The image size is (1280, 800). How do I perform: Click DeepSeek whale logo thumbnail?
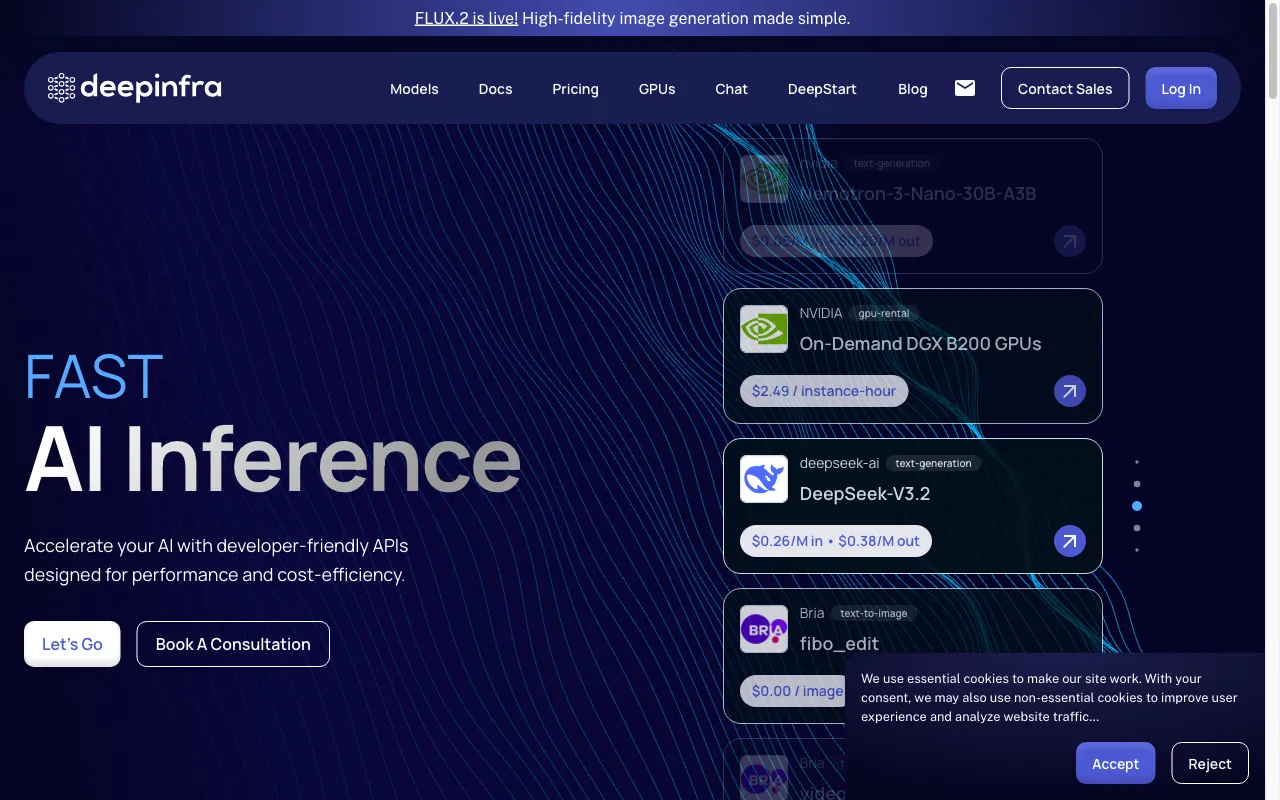[x=764, y=479]
